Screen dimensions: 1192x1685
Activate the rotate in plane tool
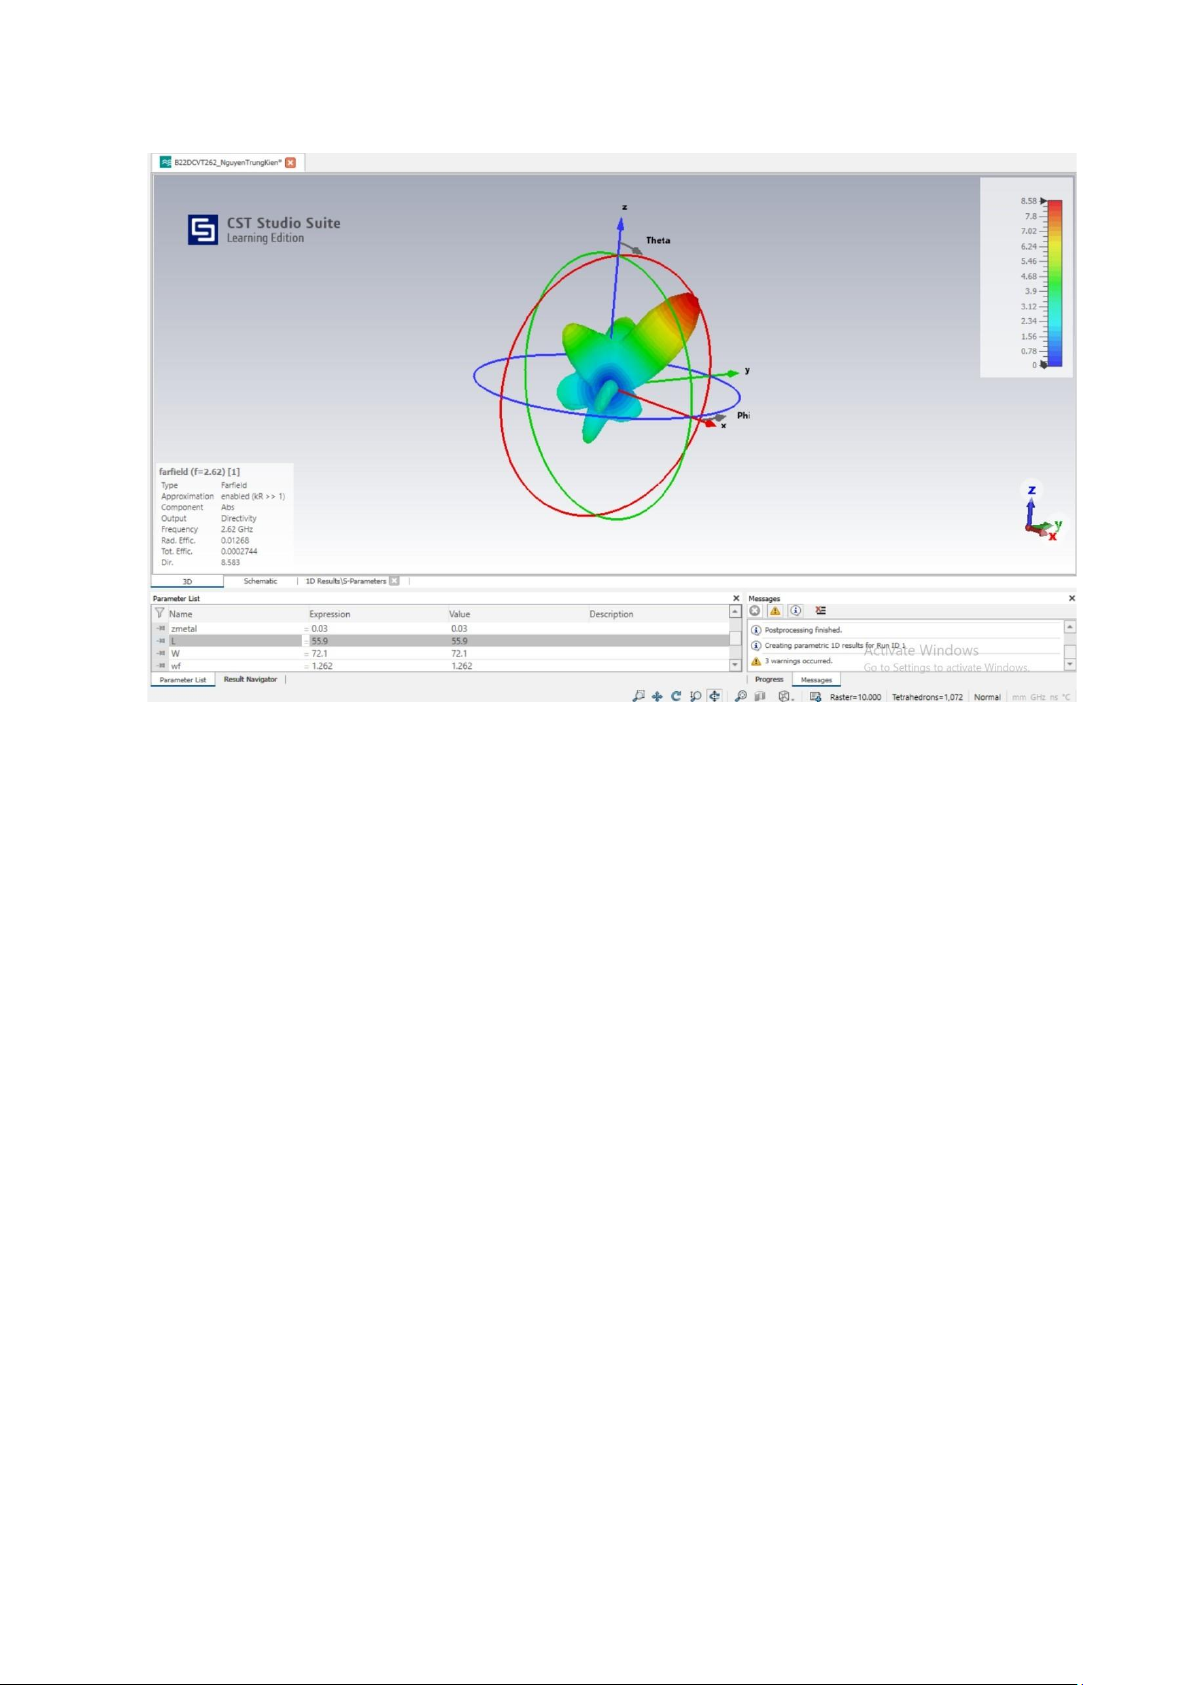pos(714,696)
